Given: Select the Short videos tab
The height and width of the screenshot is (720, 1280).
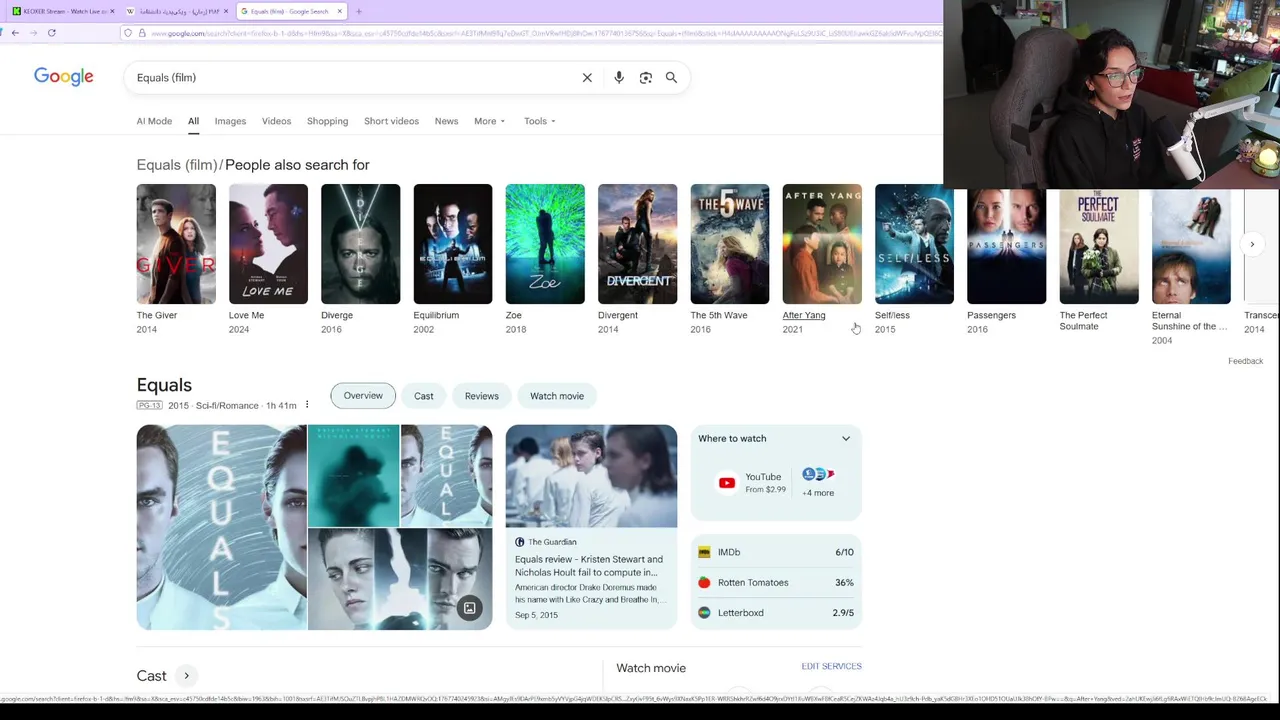Looking at the screenshot, I should click(x=392, y=121).
